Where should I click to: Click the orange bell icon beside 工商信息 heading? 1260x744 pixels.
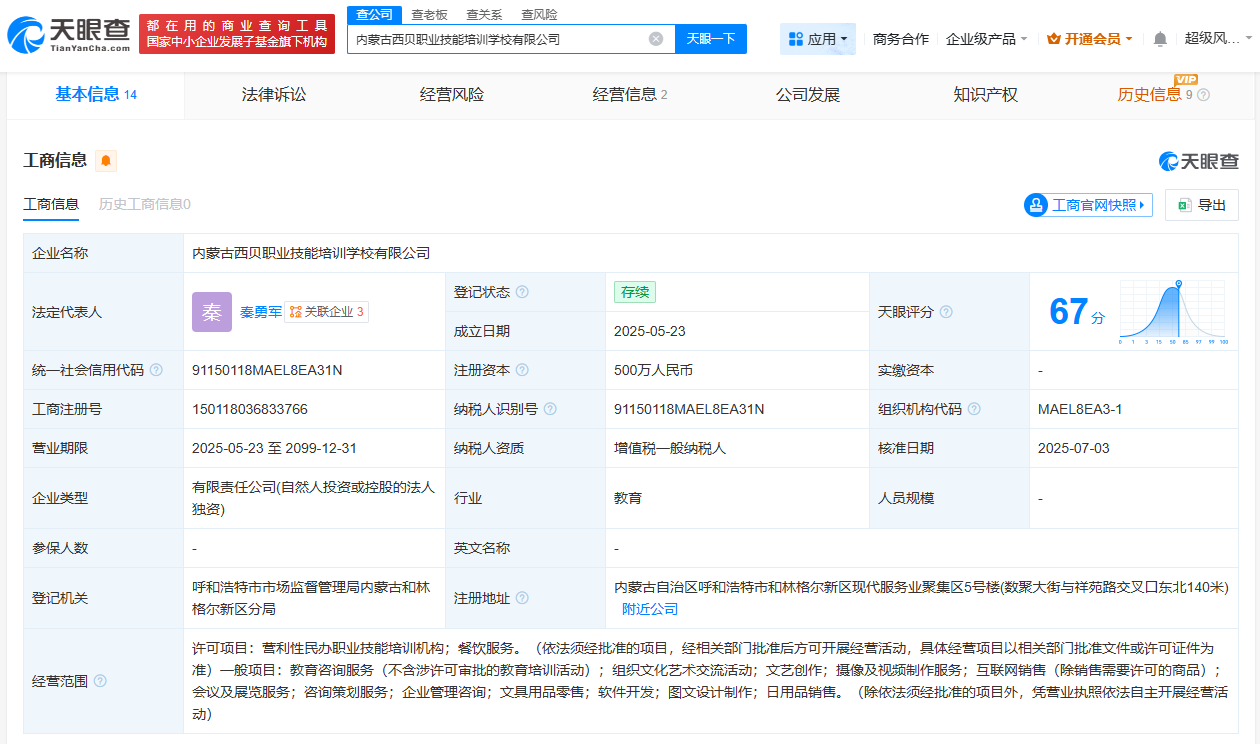tap(105, 160)
